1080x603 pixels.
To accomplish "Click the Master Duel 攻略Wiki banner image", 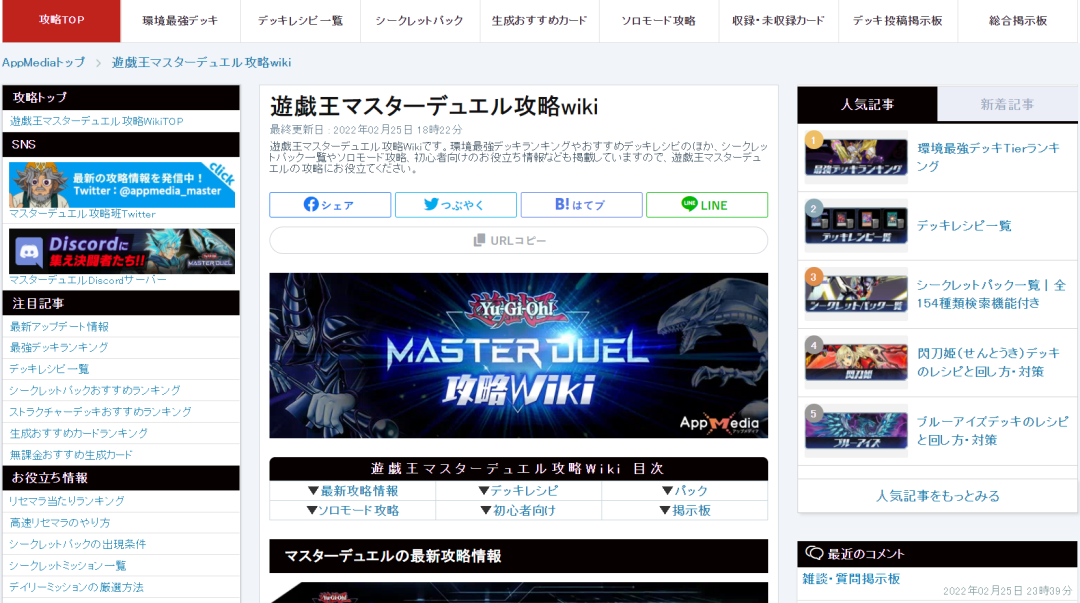I will [519, 356].
